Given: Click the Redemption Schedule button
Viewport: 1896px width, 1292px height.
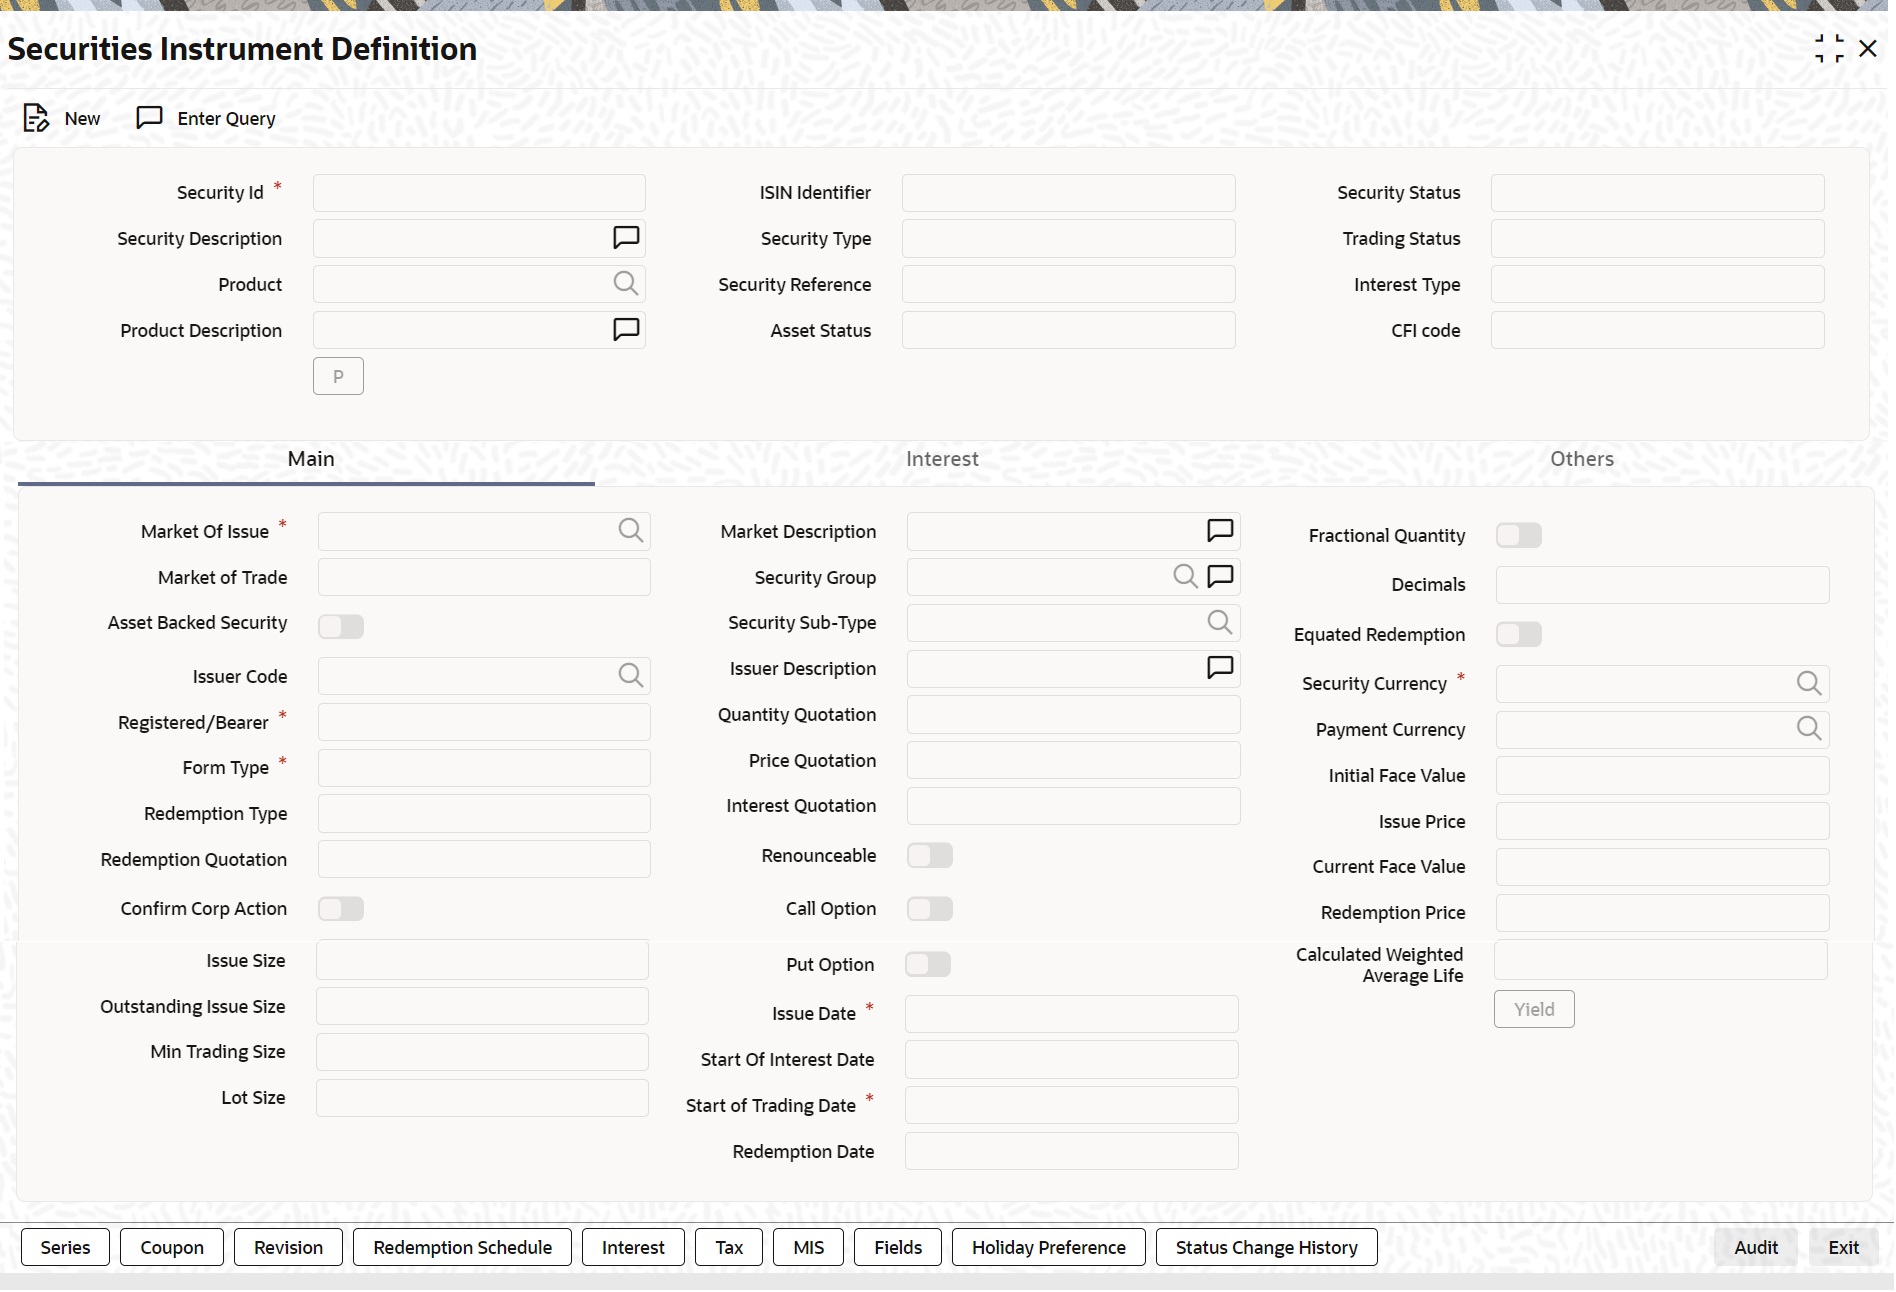Looking at the screenshot, I should [x=463, y=1248].
